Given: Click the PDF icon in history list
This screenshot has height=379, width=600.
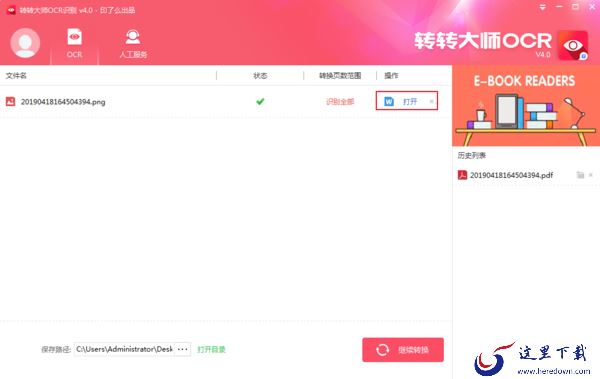Looking at the screenshot, I should point(462,175).
